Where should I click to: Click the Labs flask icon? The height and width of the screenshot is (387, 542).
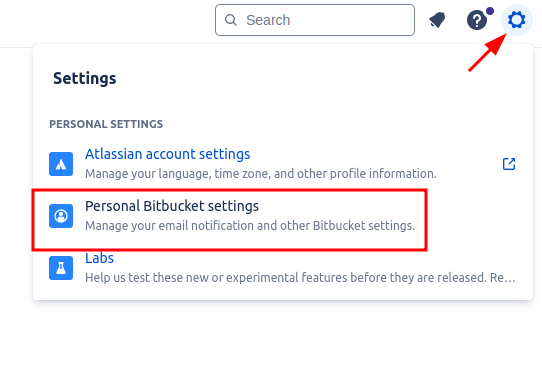(x=61, y=268)
